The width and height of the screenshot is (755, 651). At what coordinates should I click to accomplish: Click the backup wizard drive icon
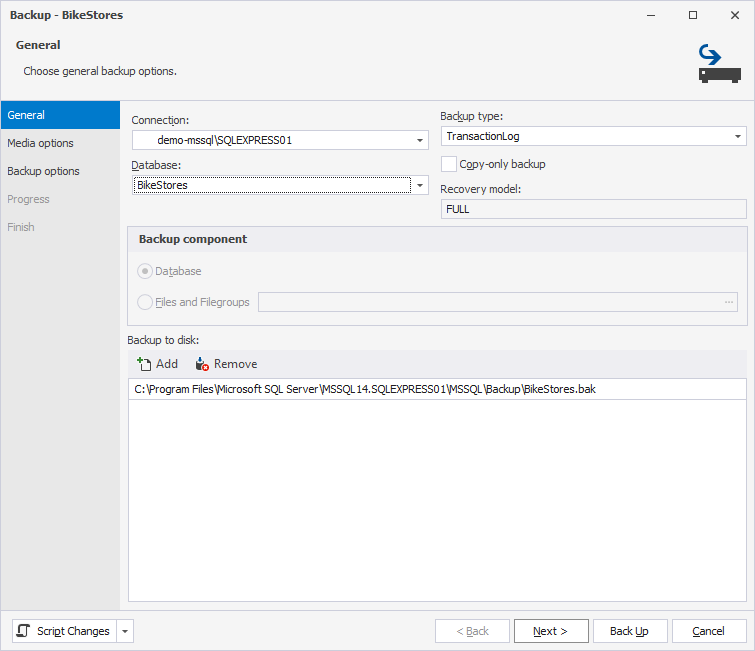[719, 64]
